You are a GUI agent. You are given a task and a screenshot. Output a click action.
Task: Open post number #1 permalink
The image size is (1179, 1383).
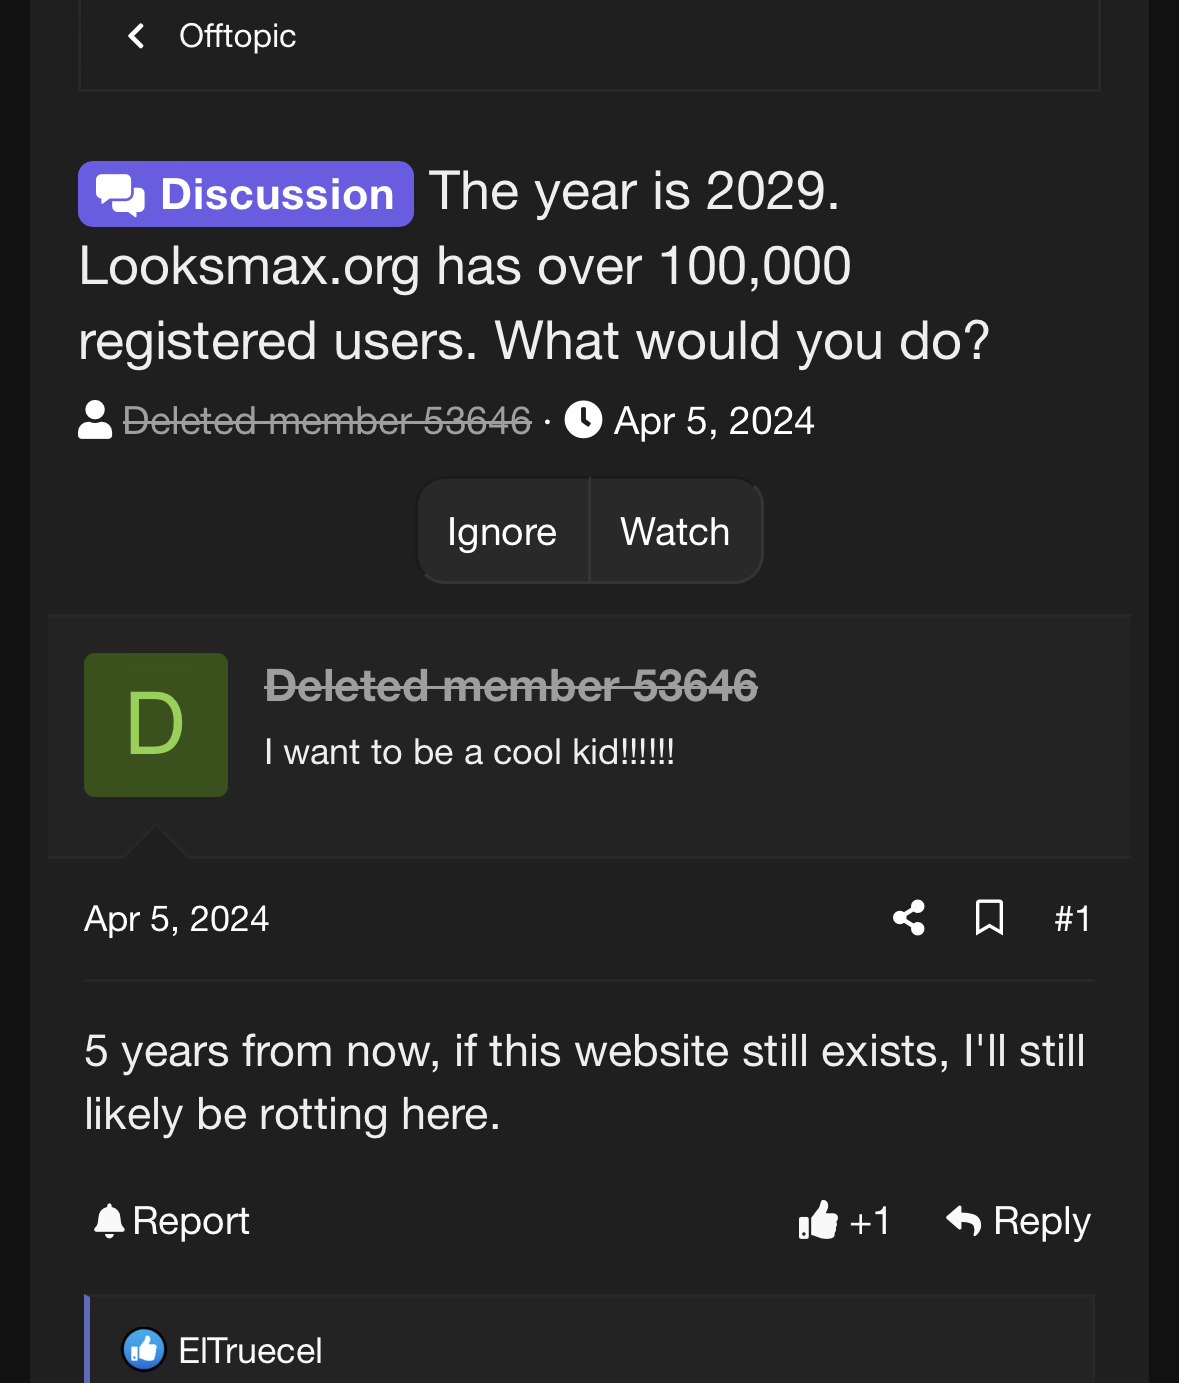point(1072,919)
